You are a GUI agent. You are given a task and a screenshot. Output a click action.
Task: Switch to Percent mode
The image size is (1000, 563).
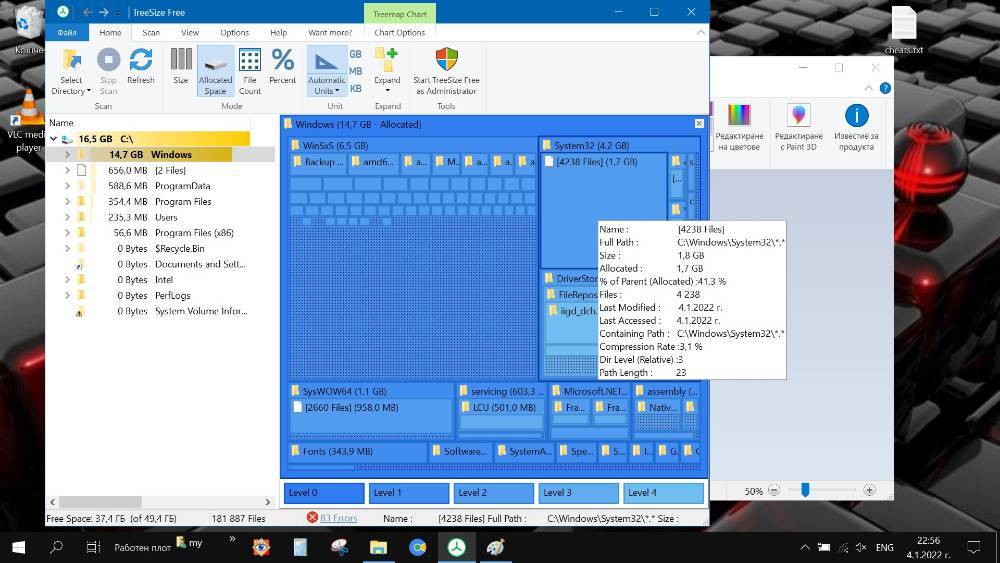click(283, 66)
